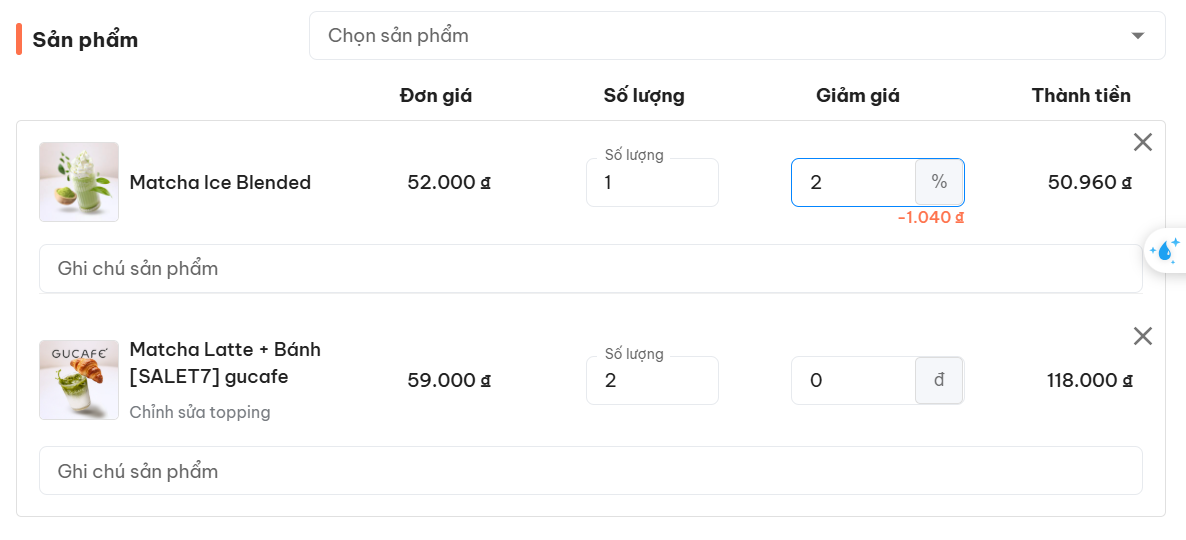Click note field under Matcha Ice Blended
Screen dimensions: 1186x540
click(590, 269)
